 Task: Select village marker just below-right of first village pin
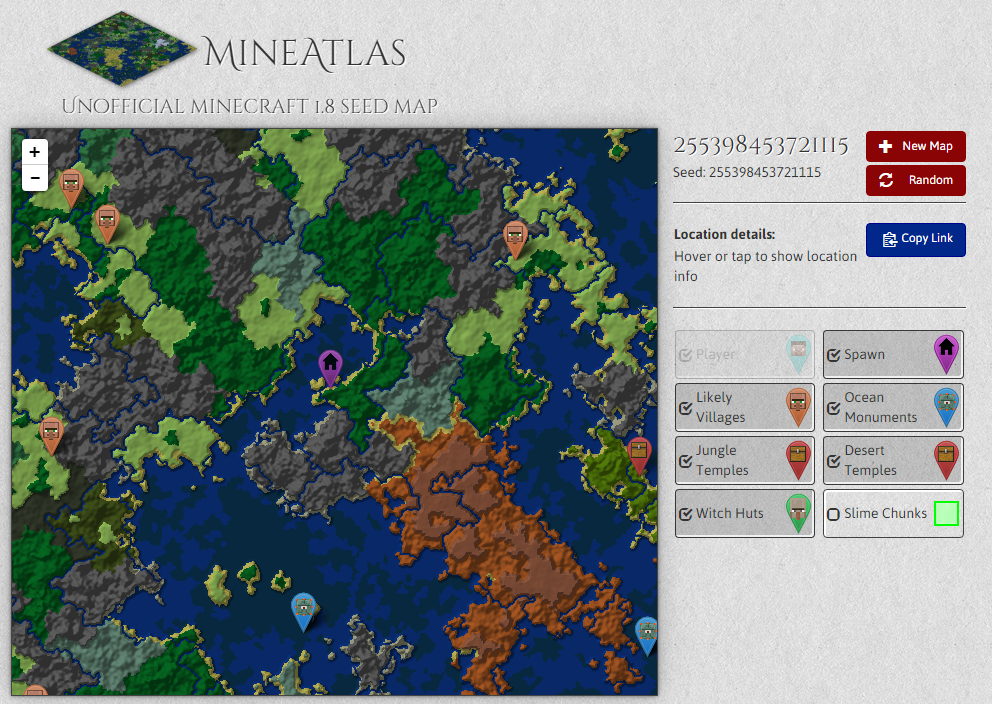click(x=107, y=225)
